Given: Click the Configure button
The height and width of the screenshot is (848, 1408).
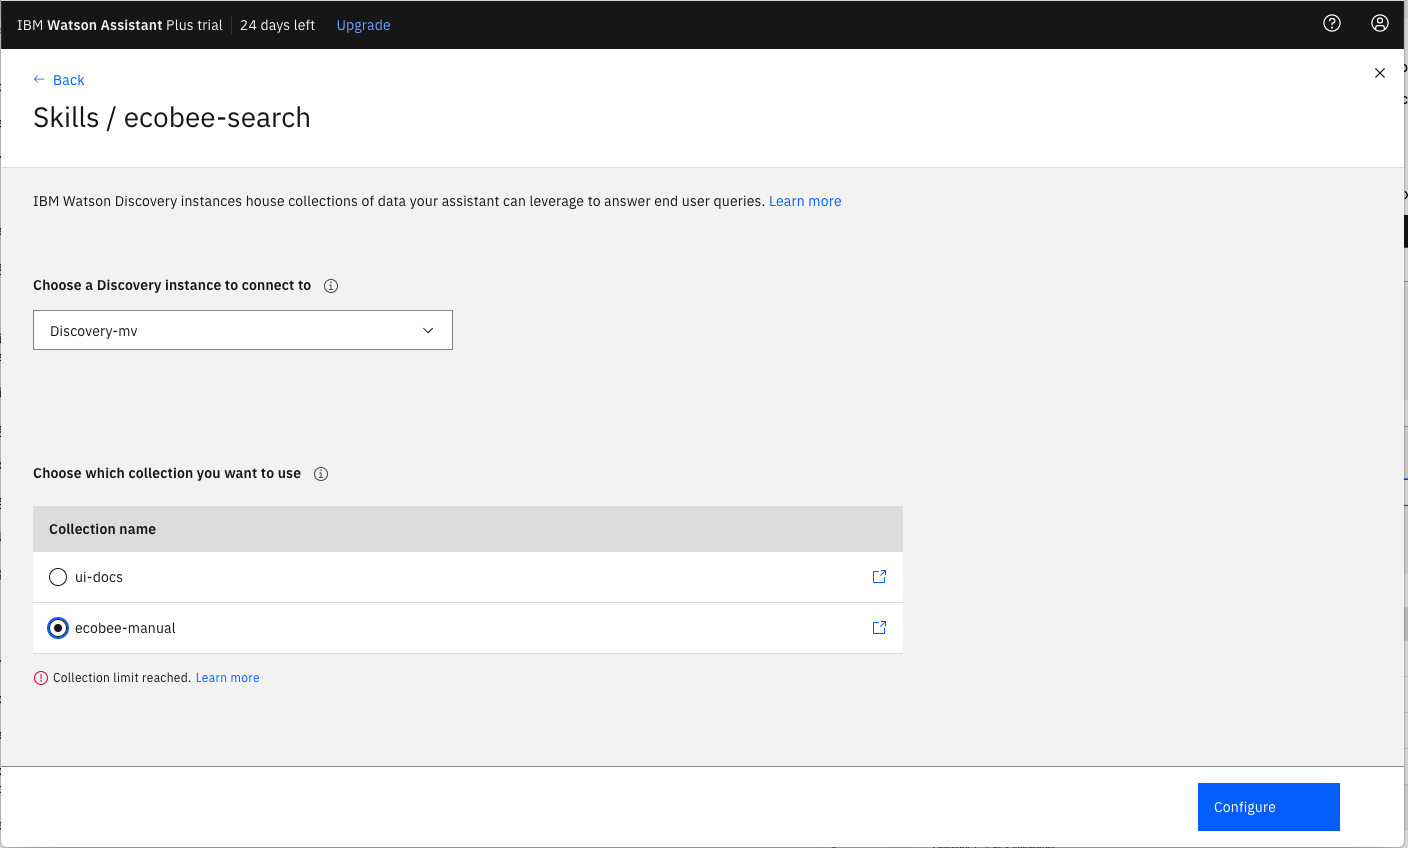Looking at the screenshot, I should pyautogui.click(x=1269, y=807).
